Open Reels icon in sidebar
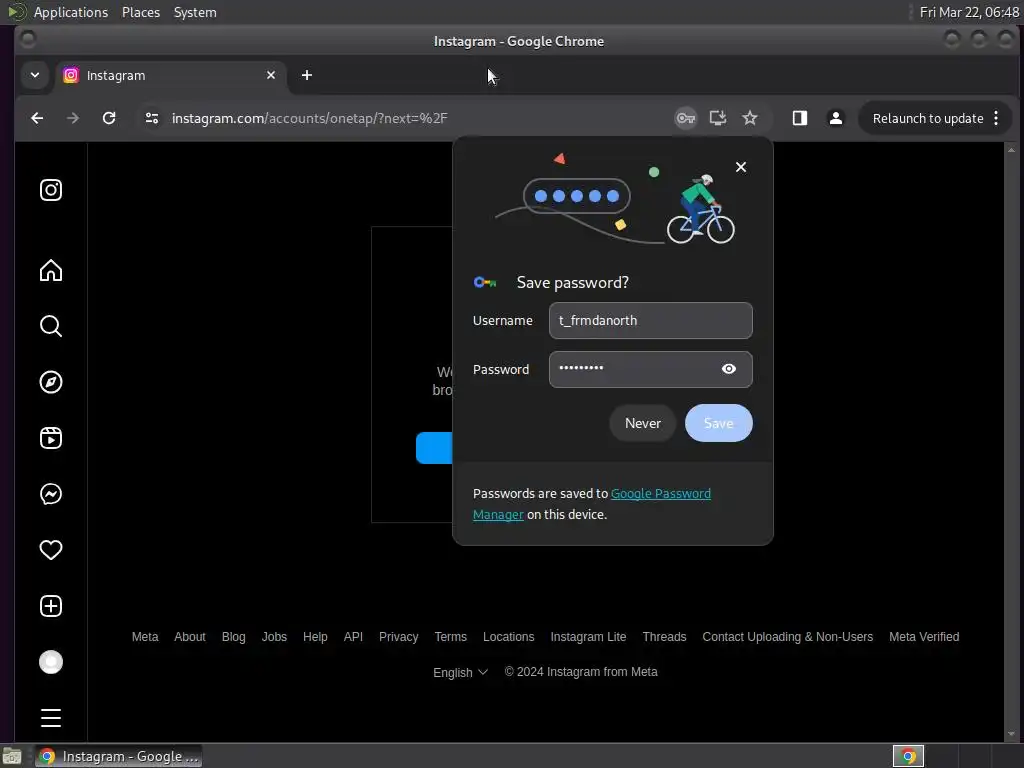Screen dimensions: 1024x768 [51, 438]
